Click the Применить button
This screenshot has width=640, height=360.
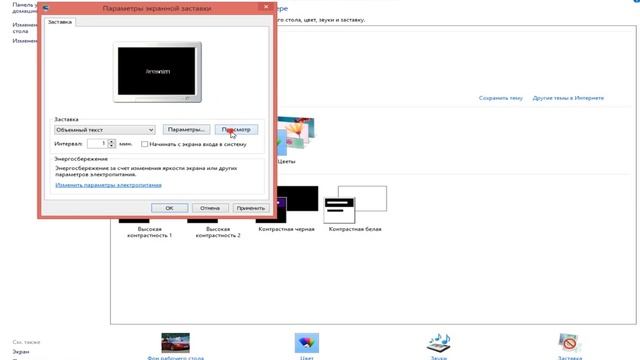[251, 208]
